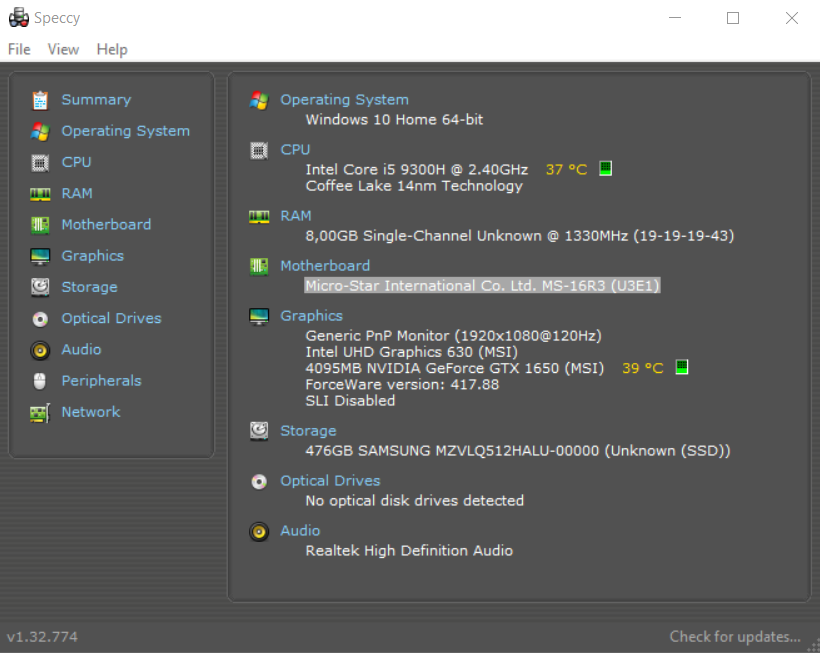Screen dimensions: 820x653
Task: Click the Summary clipboard icon in sidebar
Action: point(40,100)
